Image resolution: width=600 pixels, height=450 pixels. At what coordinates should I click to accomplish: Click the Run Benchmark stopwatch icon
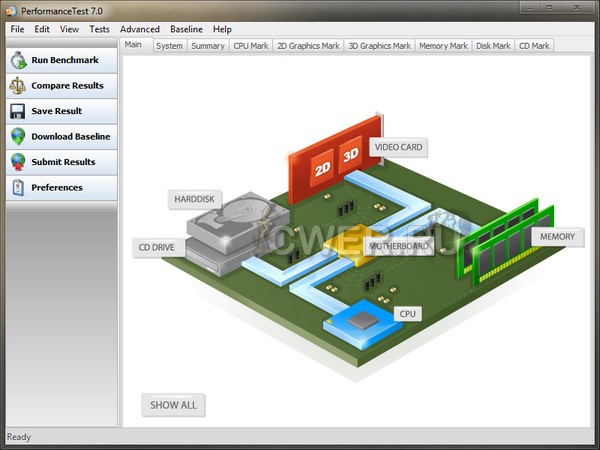(18, 60)
